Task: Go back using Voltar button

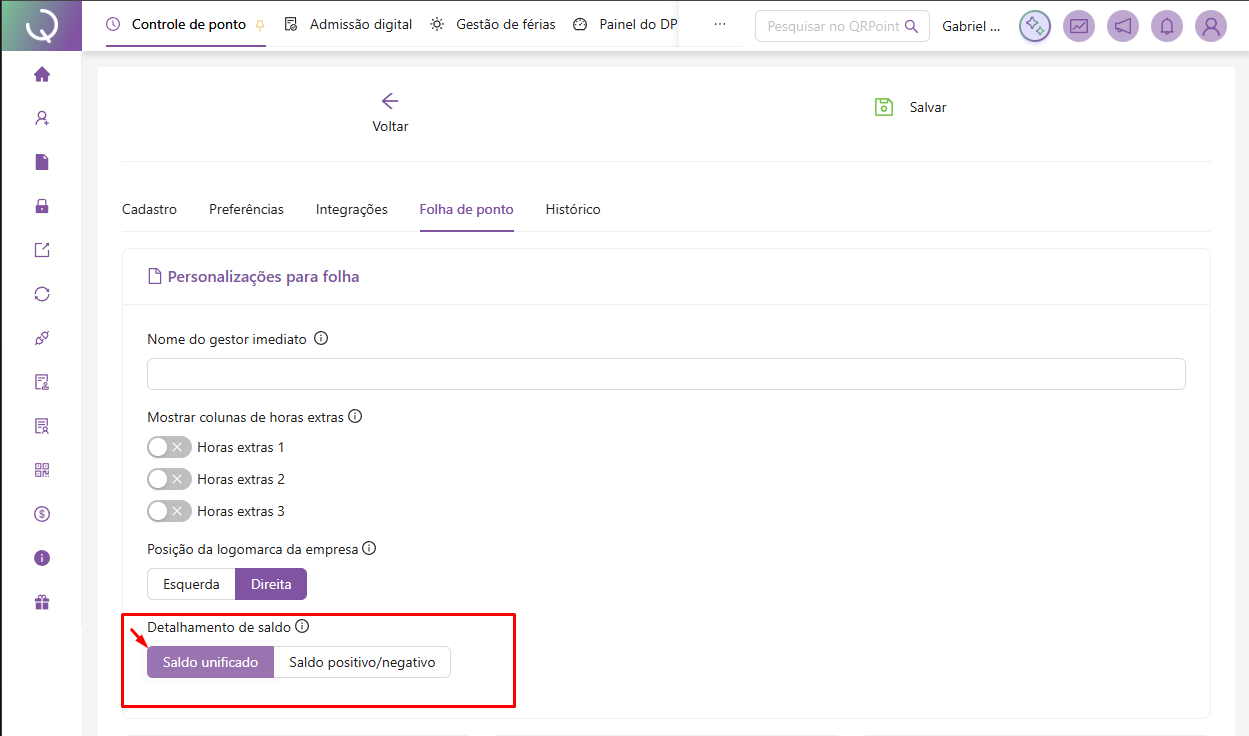Action: click(390, 112)
